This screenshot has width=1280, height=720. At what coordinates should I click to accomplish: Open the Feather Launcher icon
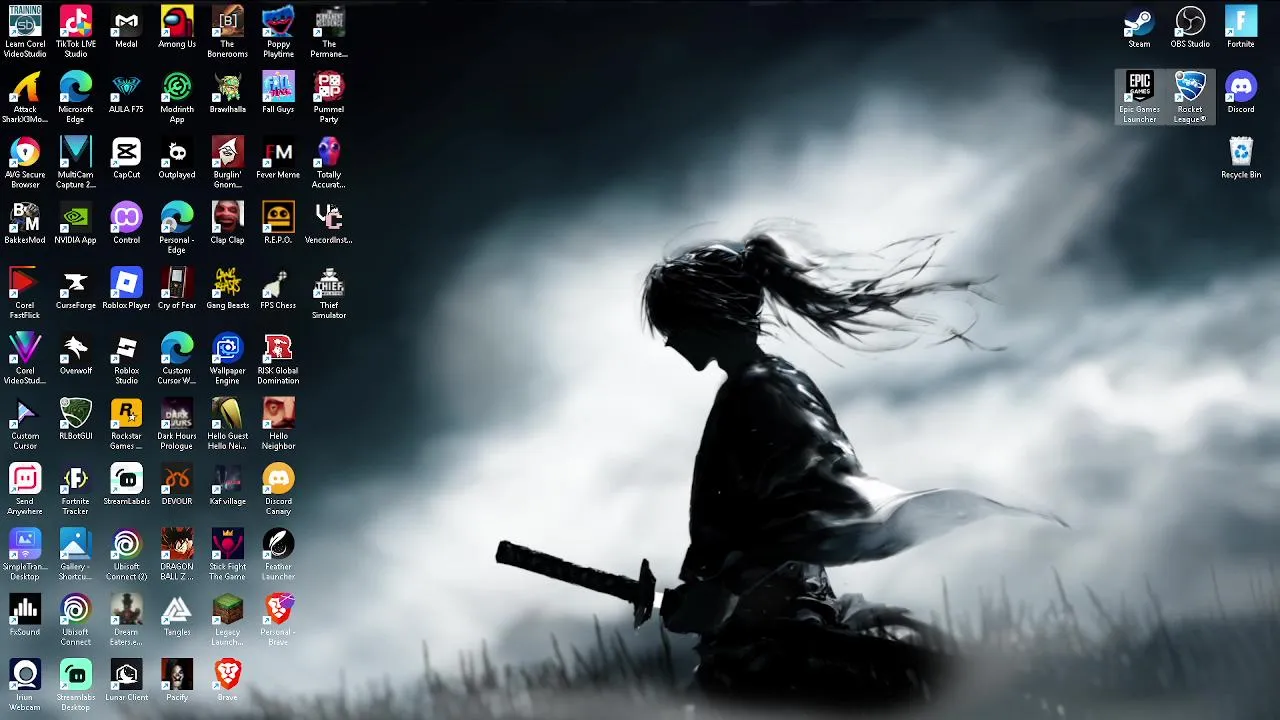coord(278,544)
